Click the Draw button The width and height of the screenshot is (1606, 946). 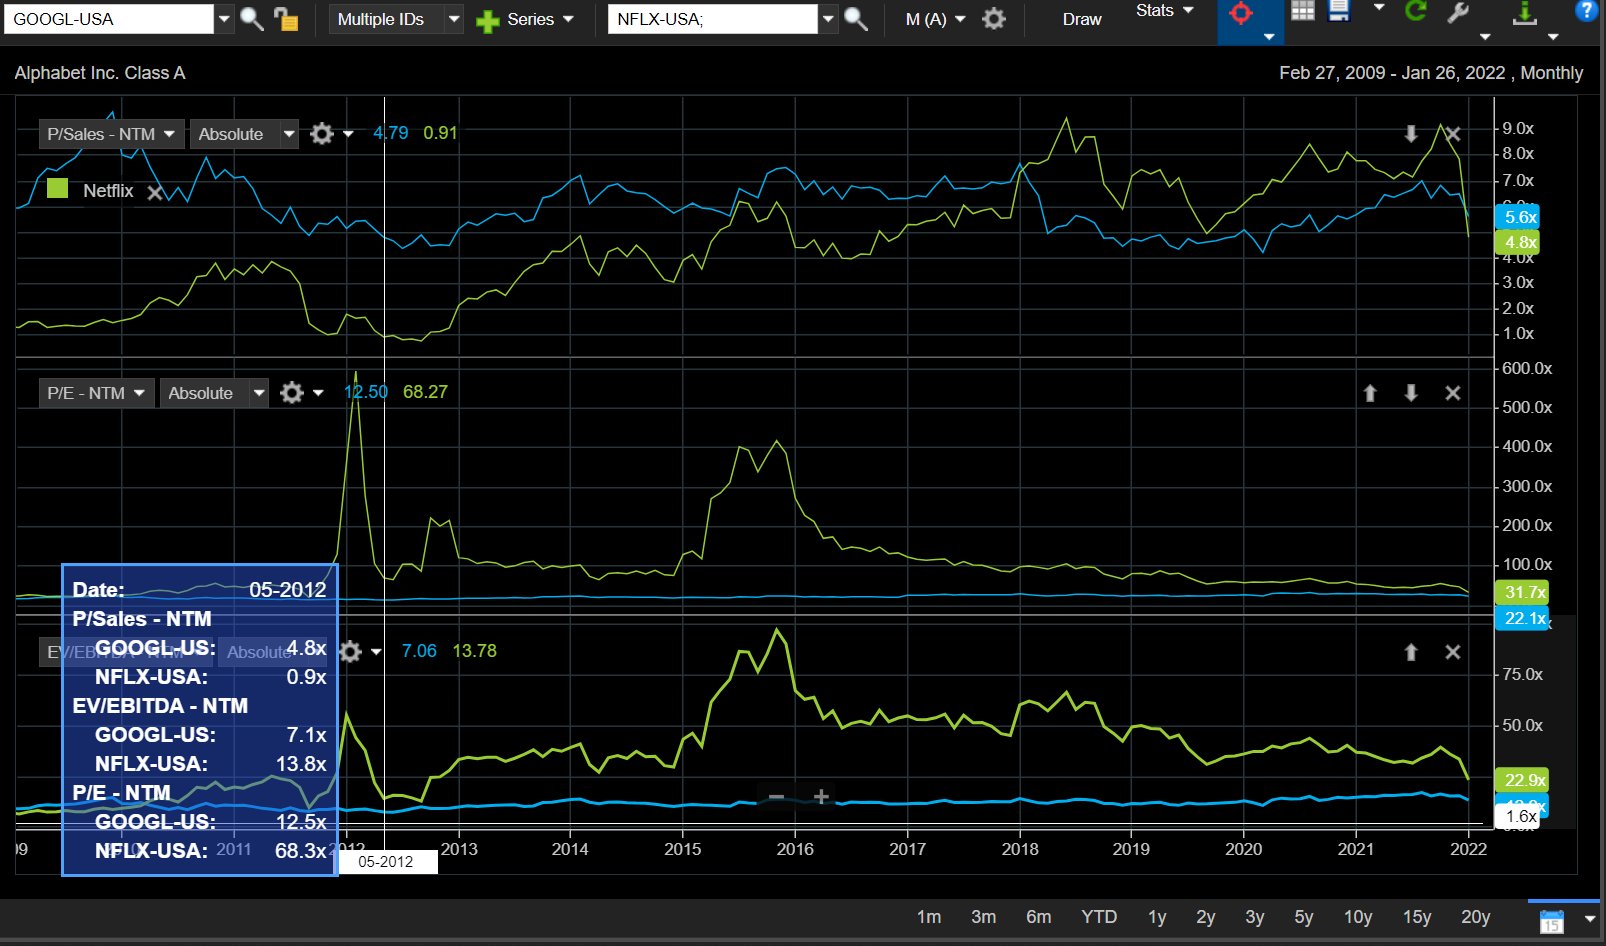pyautogui.click(x=1082, y=19)
